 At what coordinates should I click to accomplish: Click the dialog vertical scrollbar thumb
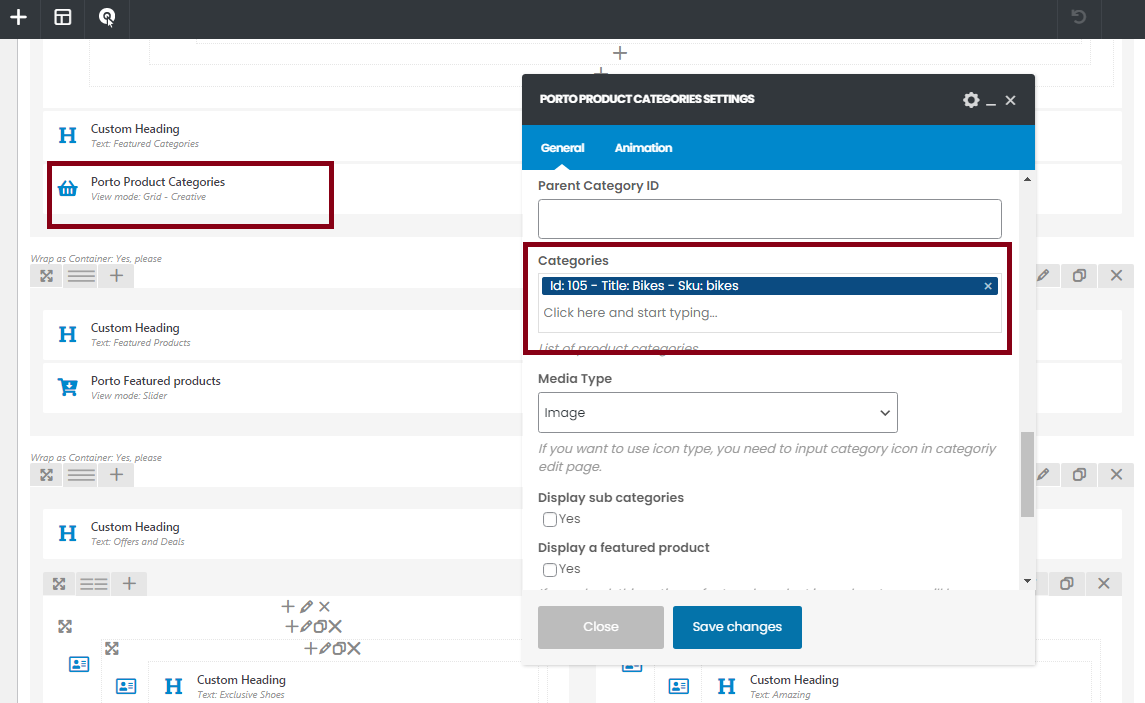pyautogui.click(x=1027, y=475)
